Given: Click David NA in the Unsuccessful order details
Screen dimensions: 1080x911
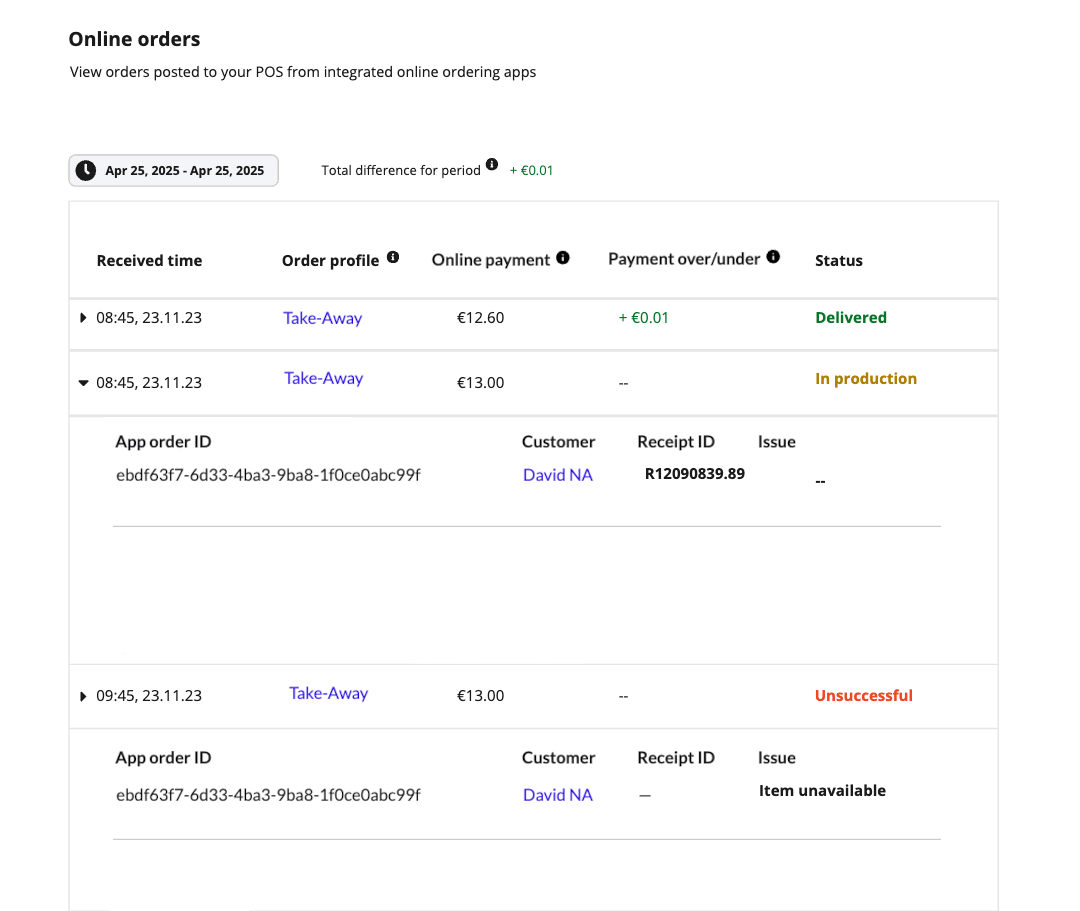Looking at the screenshot, I should 557,794.
